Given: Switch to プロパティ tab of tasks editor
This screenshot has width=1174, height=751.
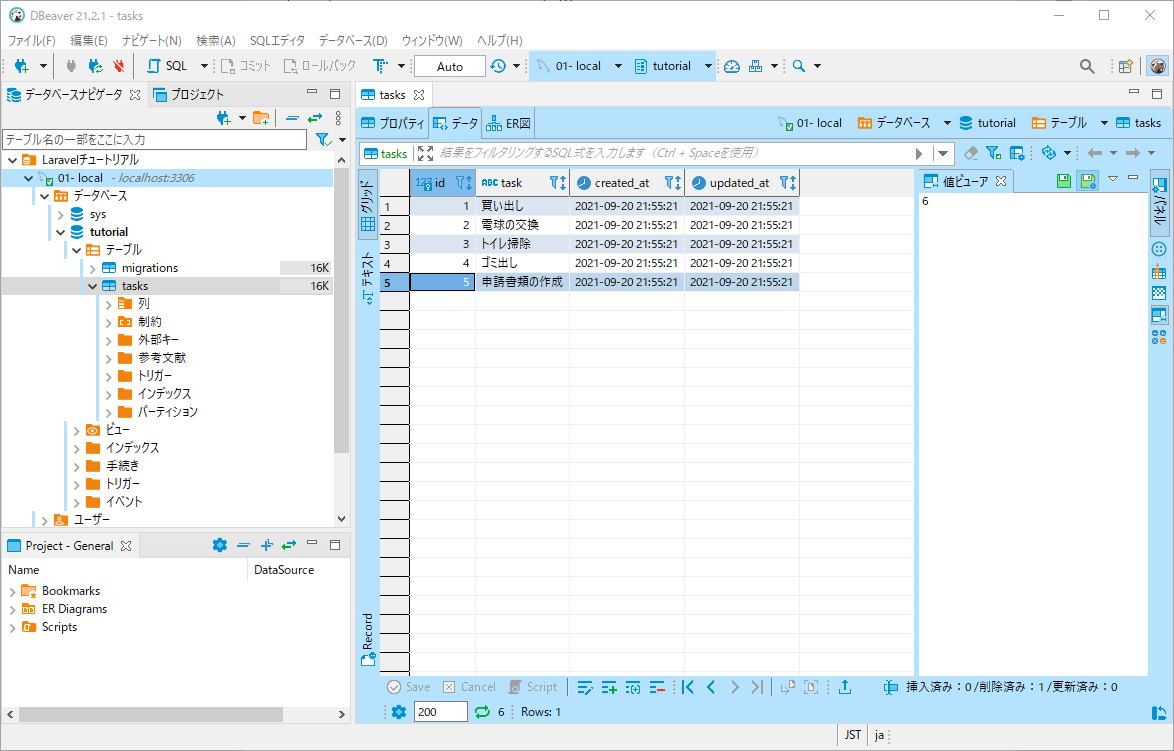Looking at the screenshot, I should tap(392, 123).
